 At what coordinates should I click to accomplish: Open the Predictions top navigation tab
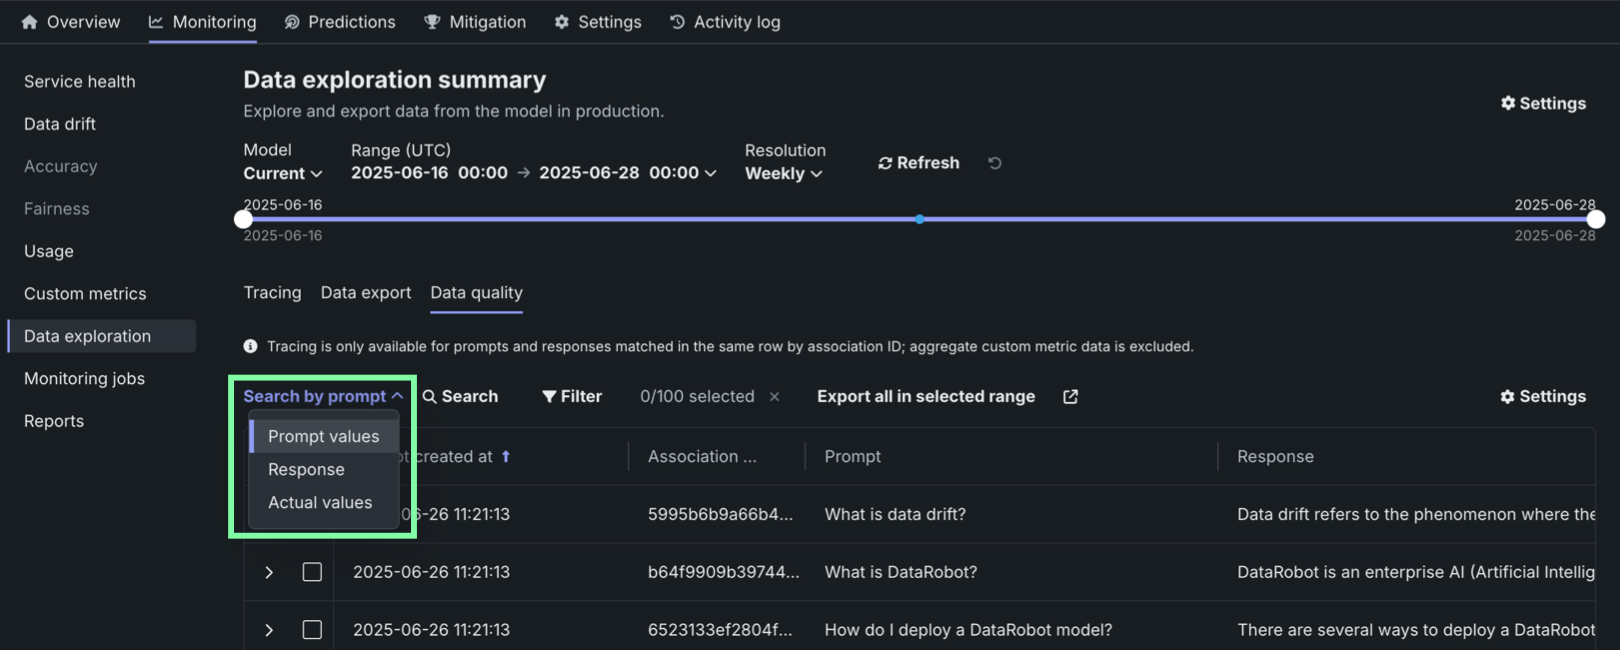point(340,22)
